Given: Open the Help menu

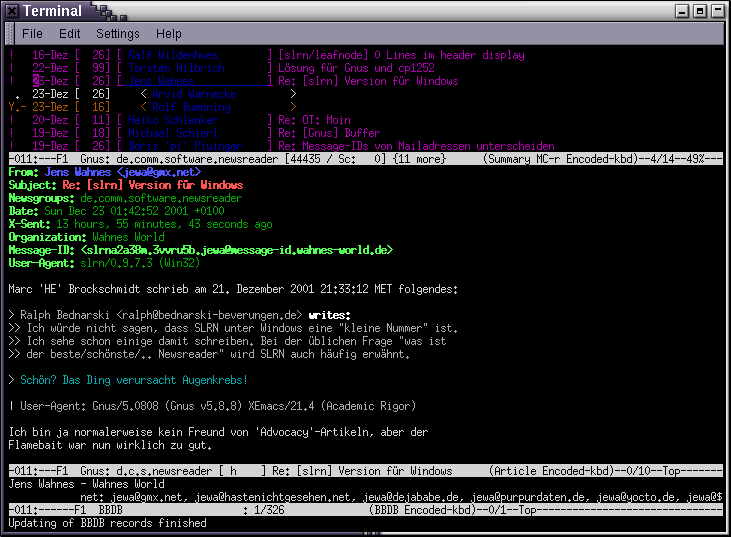Looking at the screenshot, I should pos(169,34).
